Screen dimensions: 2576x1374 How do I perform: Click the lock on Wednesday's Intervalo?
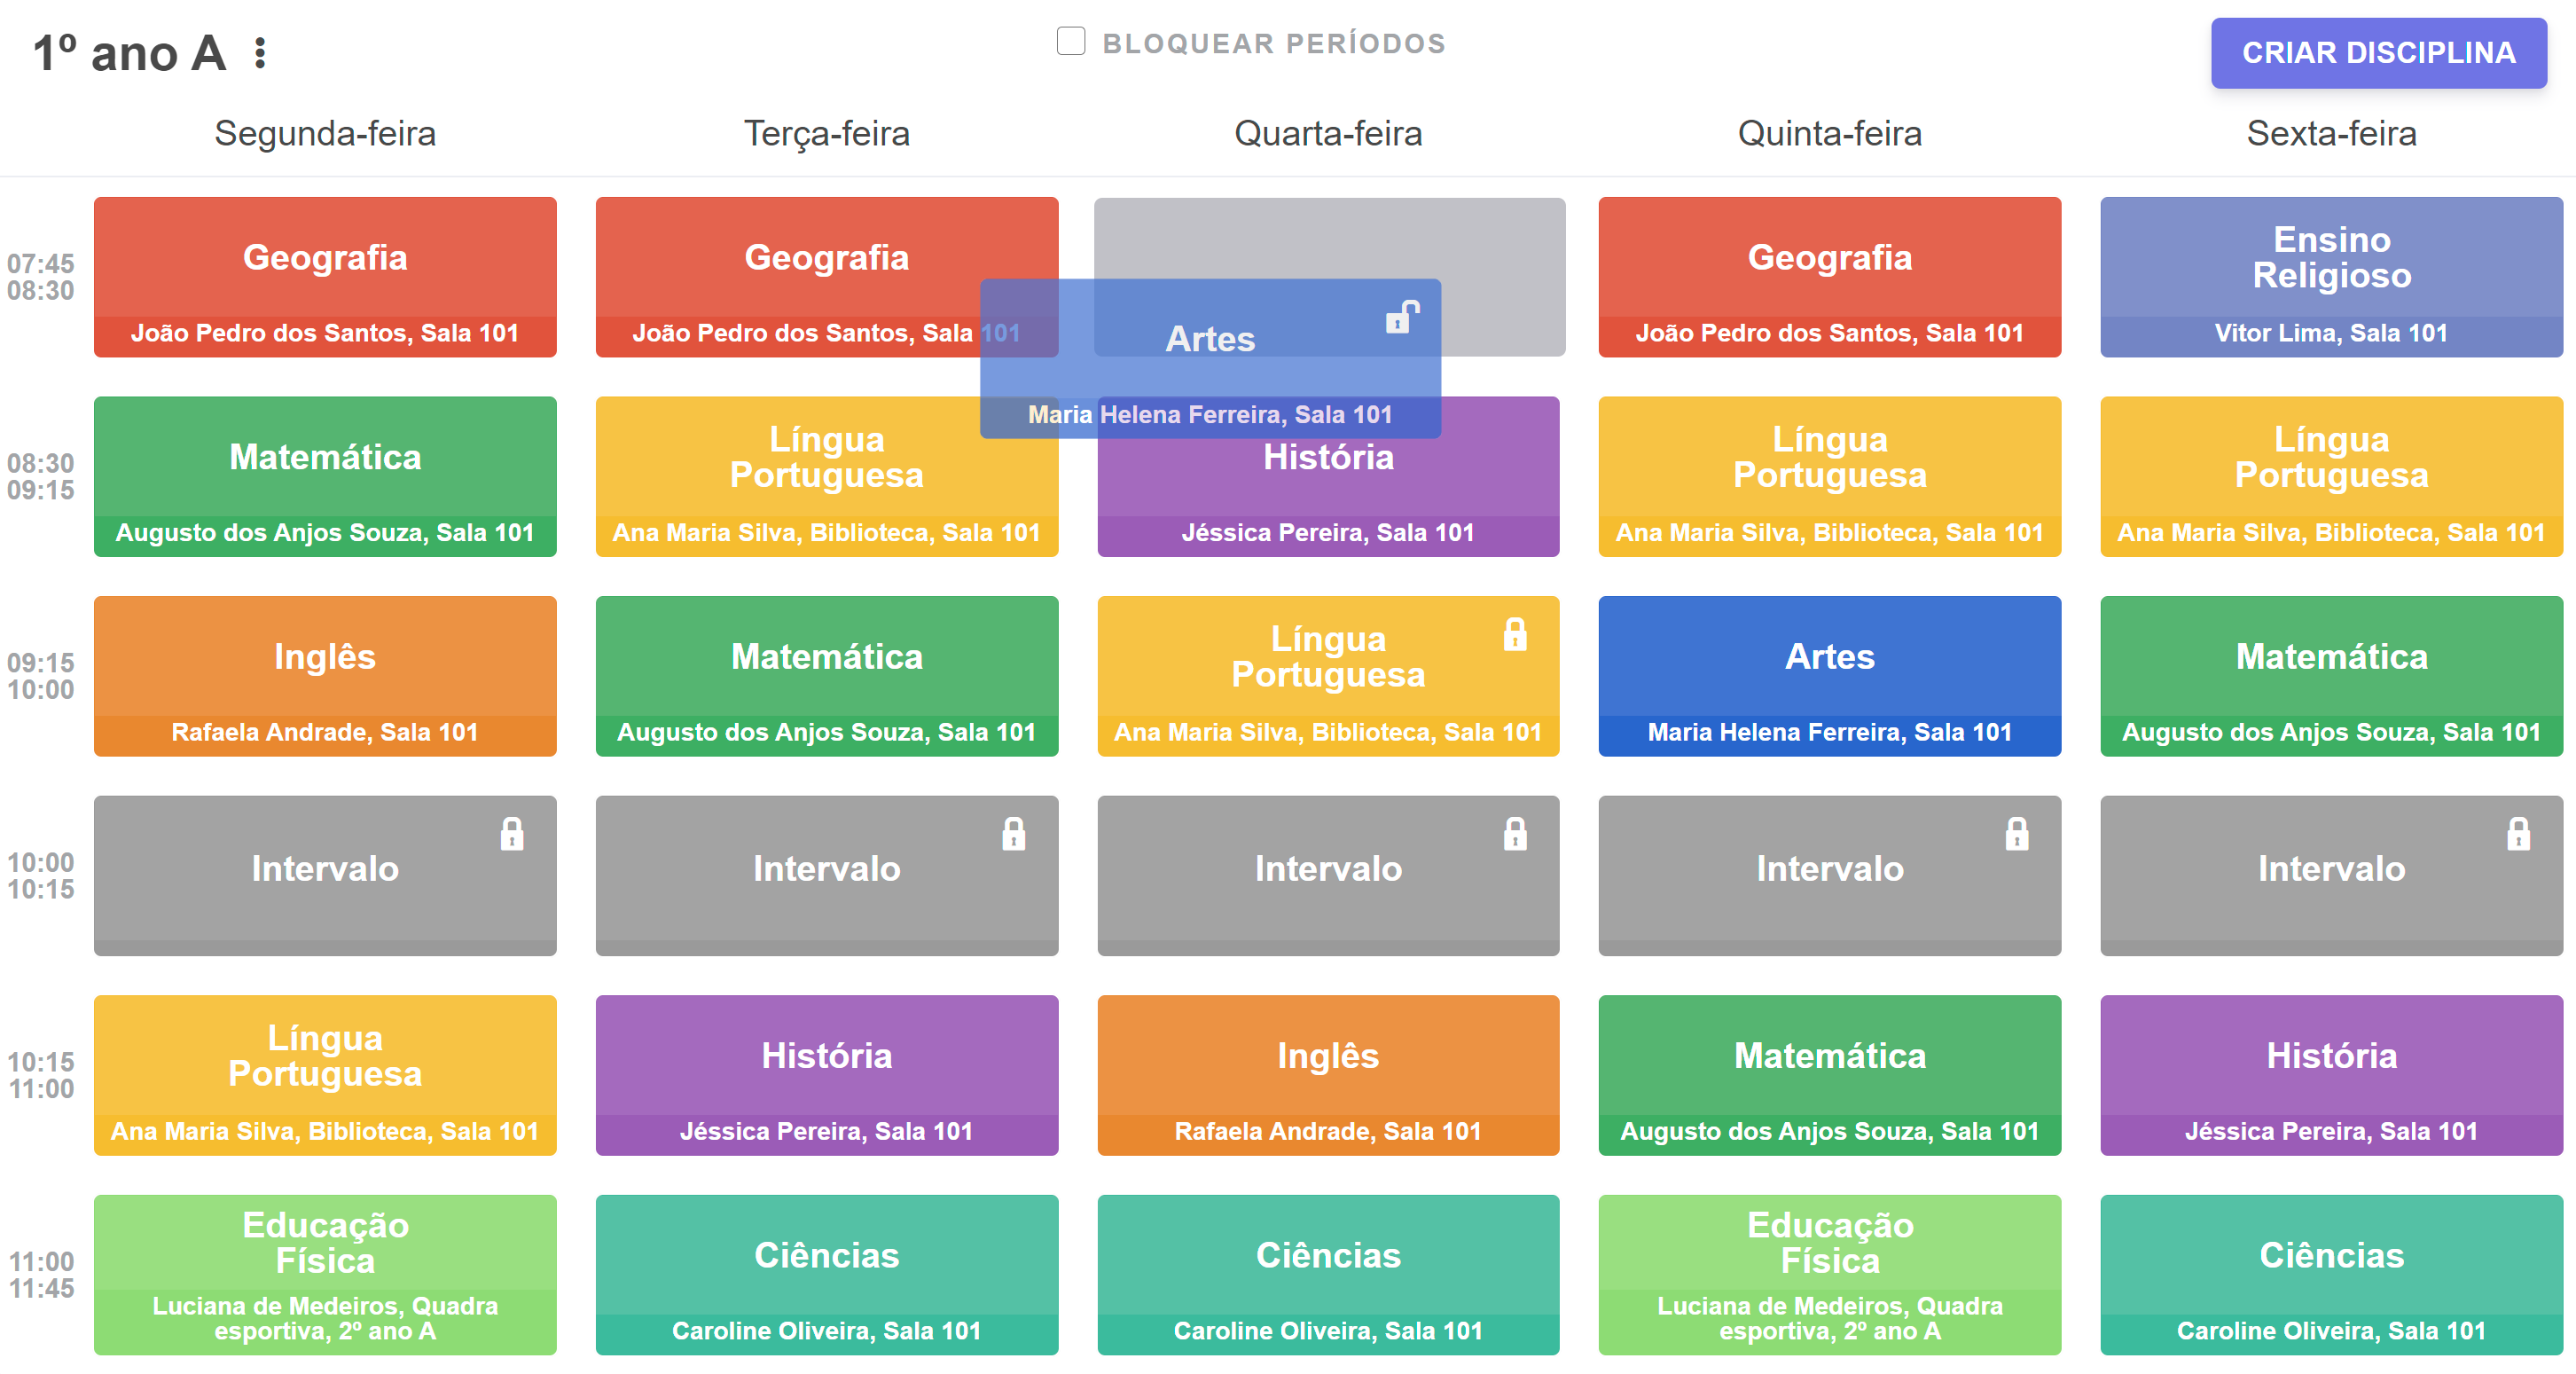point(1514,834)
